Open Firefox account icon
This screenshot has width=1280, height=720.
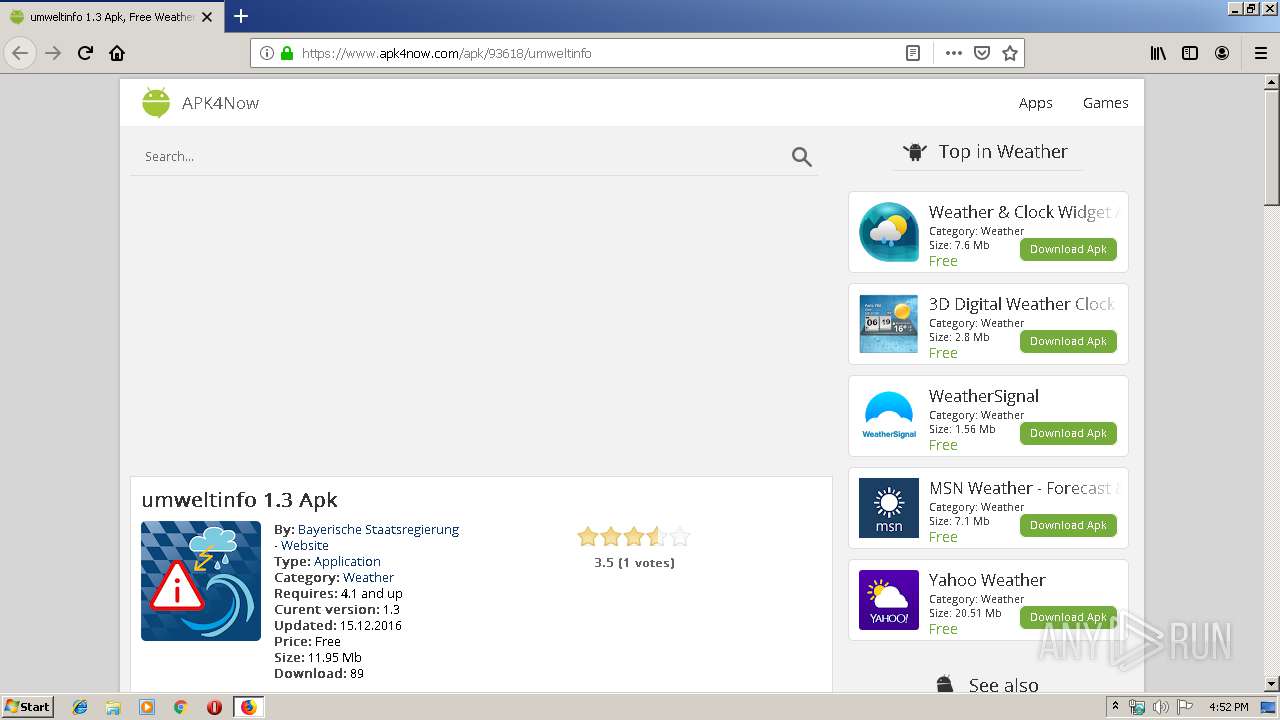click(1222, 53)
